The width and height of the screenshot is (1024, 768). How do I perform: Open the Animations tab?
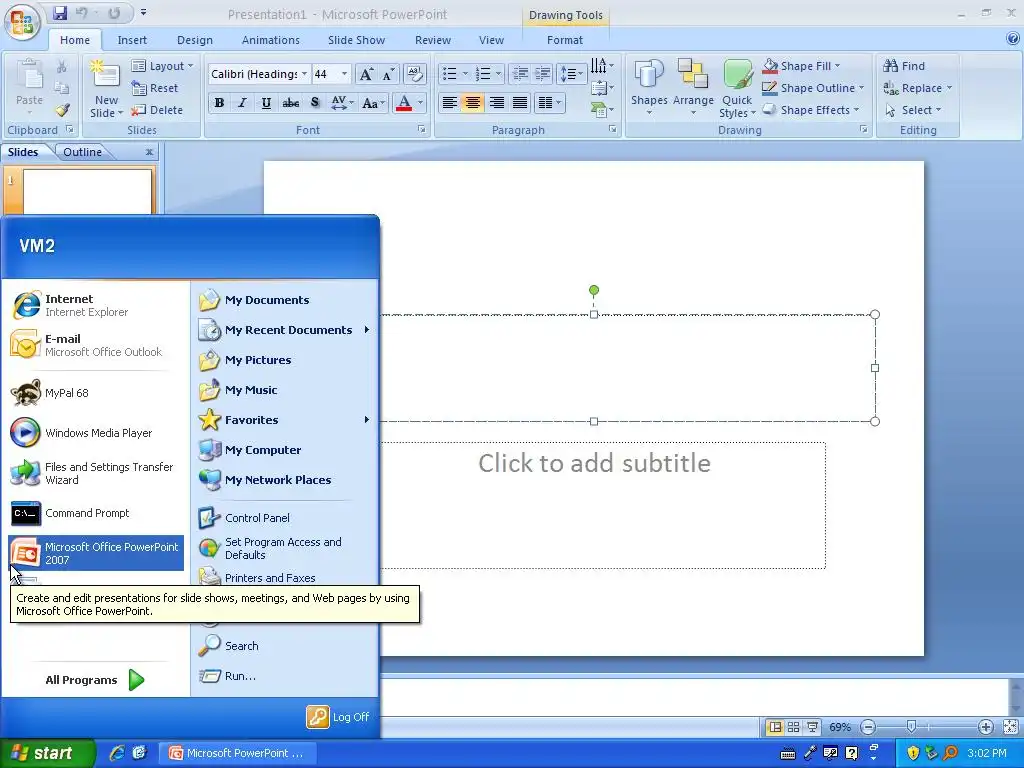click(270, 40)
